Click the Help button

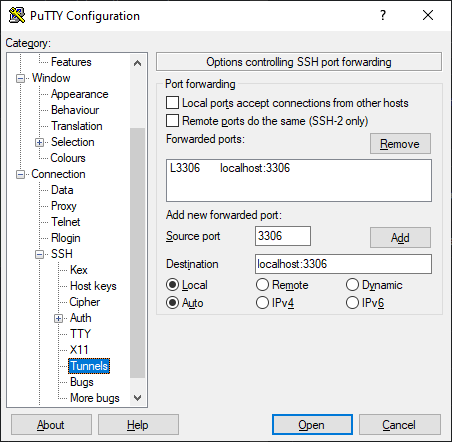pyautogui.click(x=138, y=425)
